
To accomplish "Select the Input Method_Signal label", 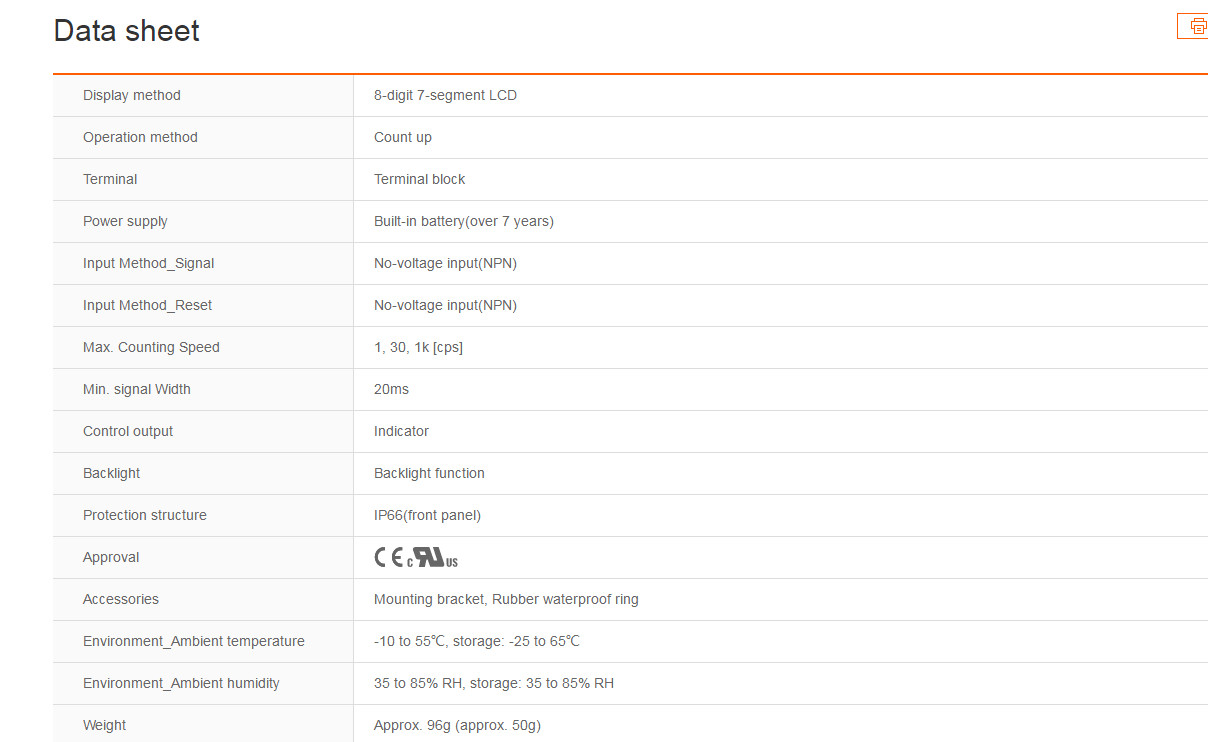I will click(x=149, y=264).
